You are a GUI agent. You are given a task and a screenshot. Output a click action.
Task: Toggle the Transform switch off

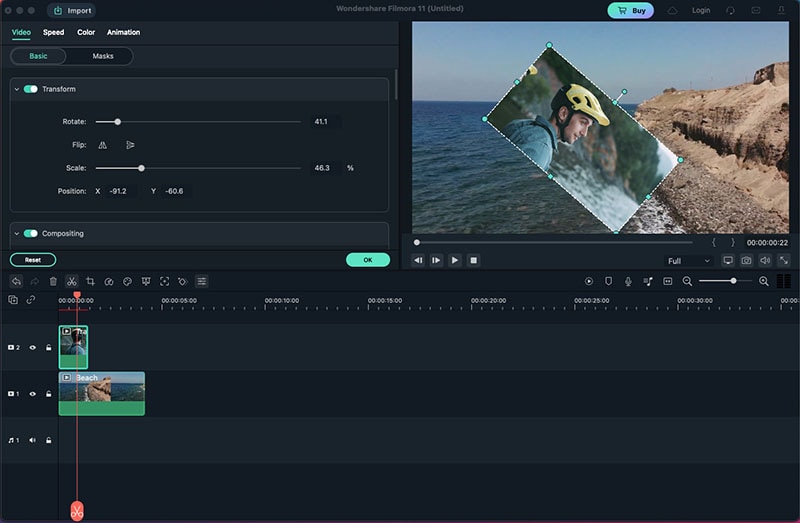[x=31, y=89]
